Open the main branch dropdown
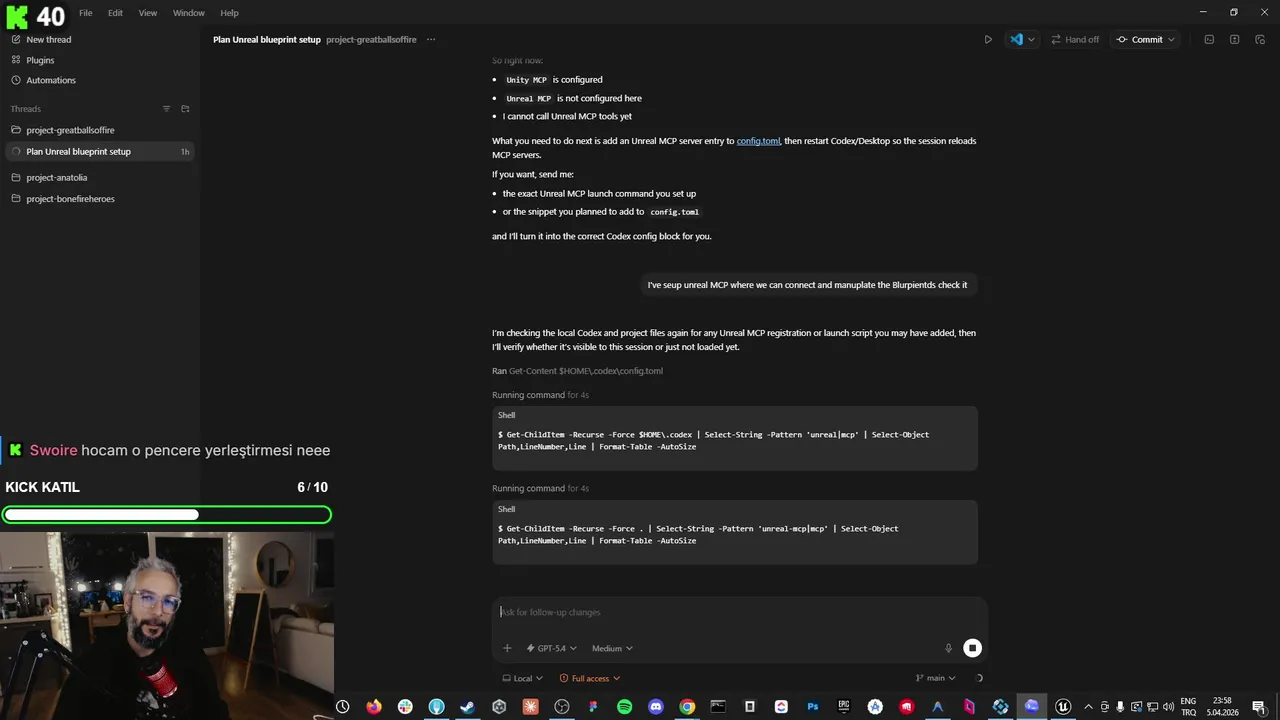This screenshot has width=1280, height=720. (935, 678)
